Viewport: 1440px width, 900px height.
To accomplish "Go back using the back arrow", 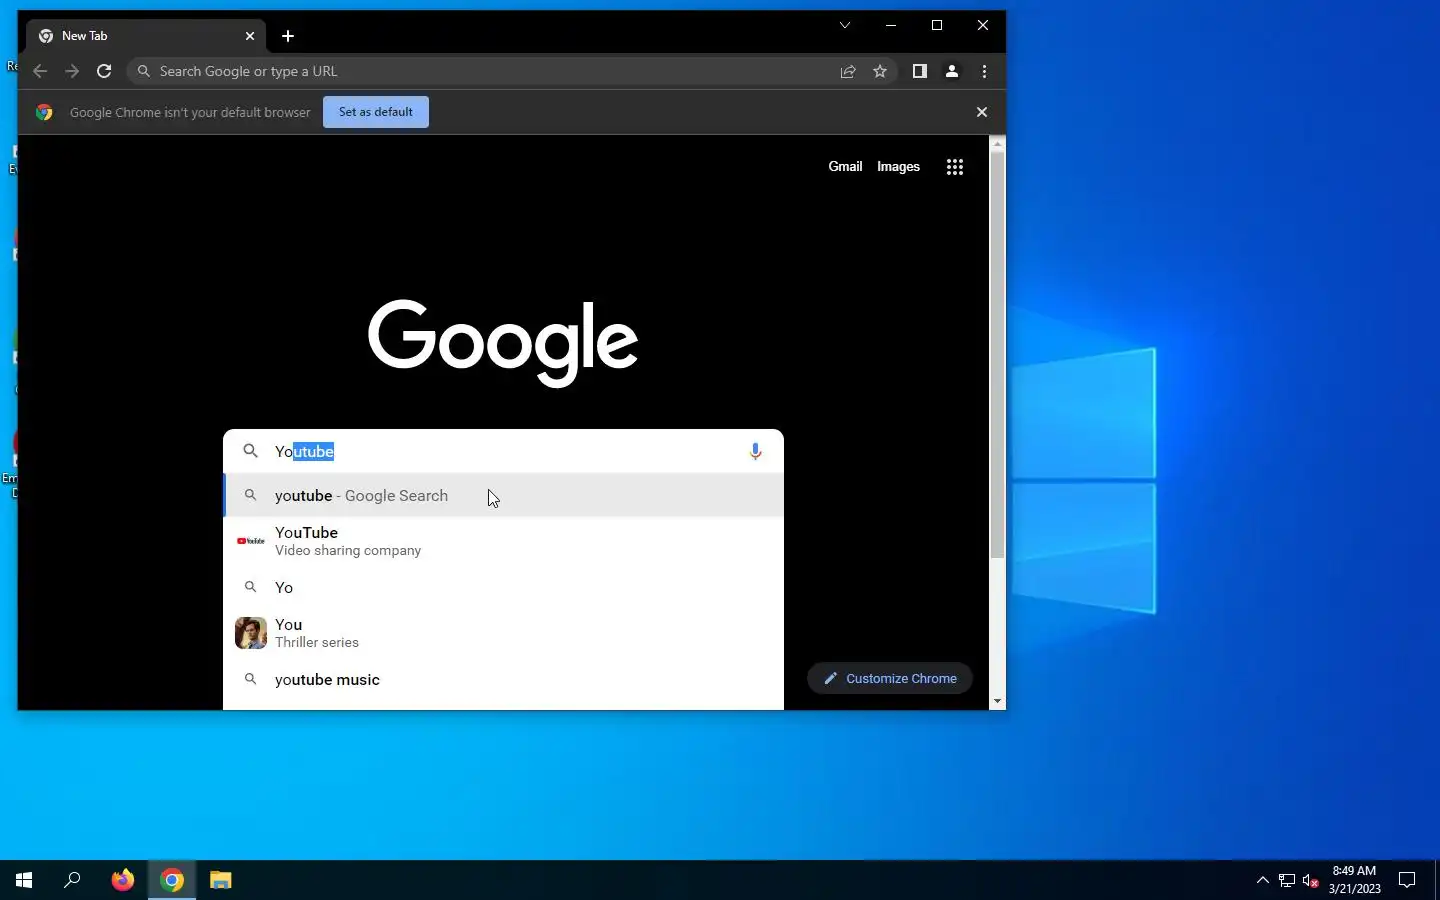I will click(x=40, y=71).
